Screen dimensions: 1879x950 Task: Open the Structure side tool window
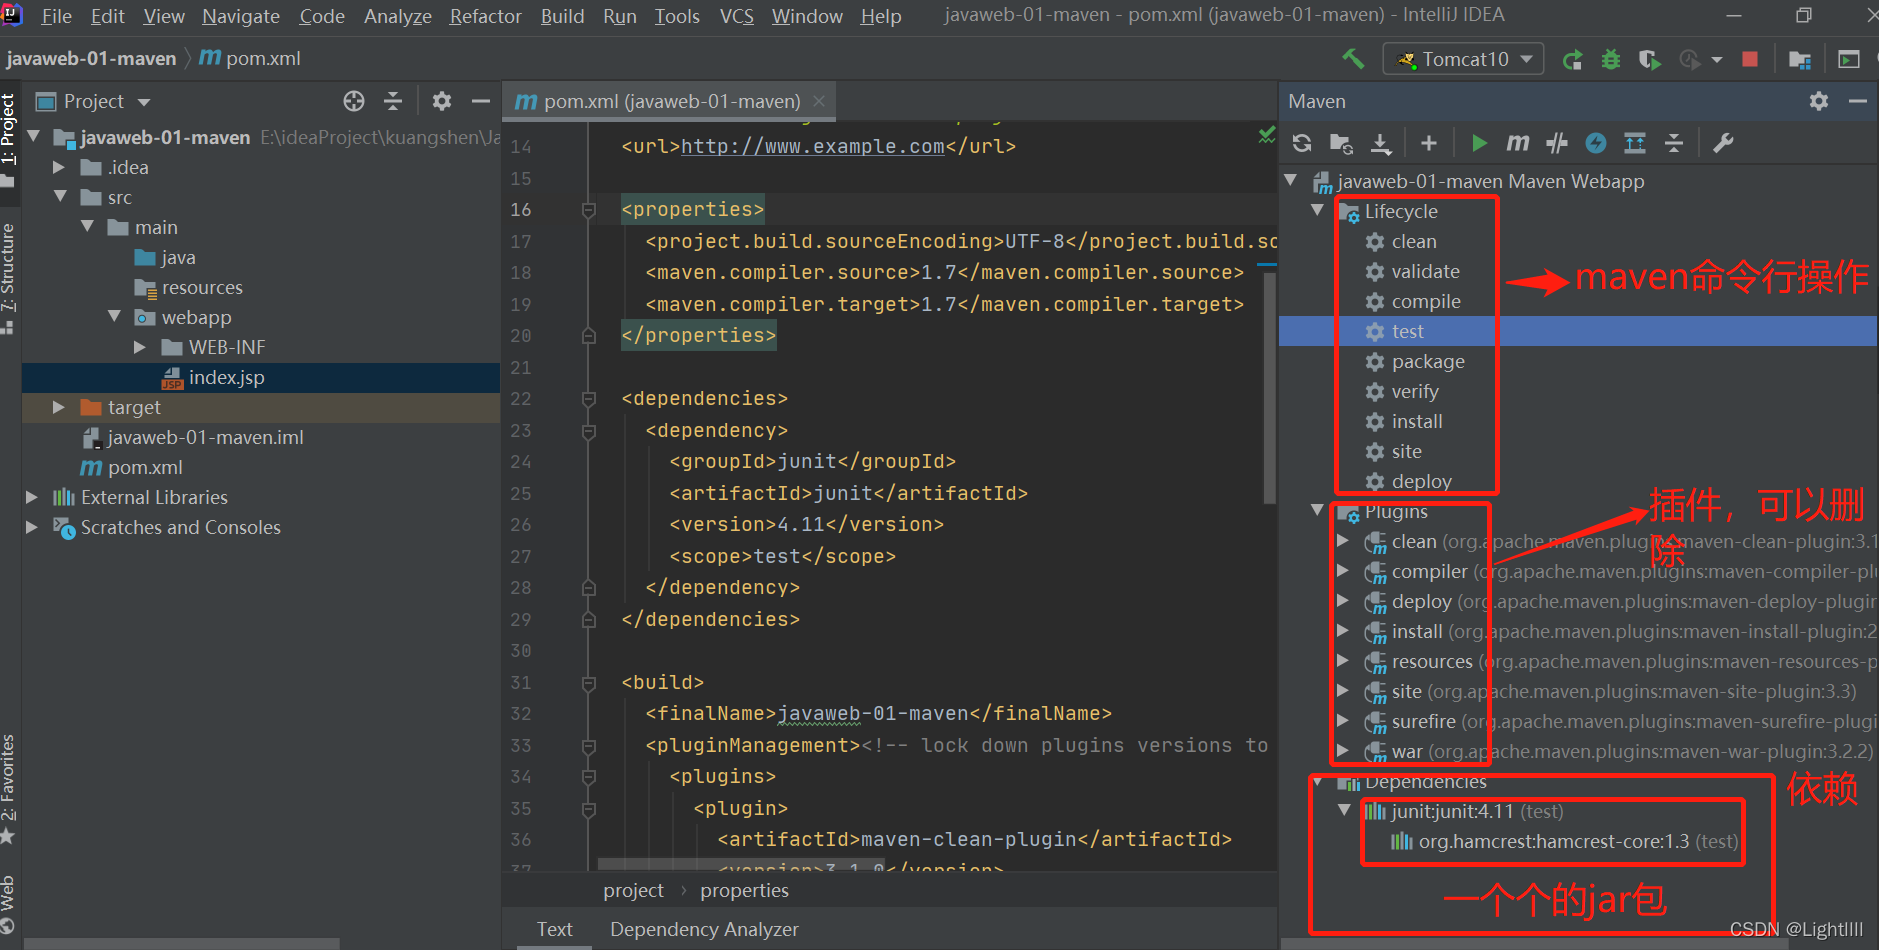point(9,279)
